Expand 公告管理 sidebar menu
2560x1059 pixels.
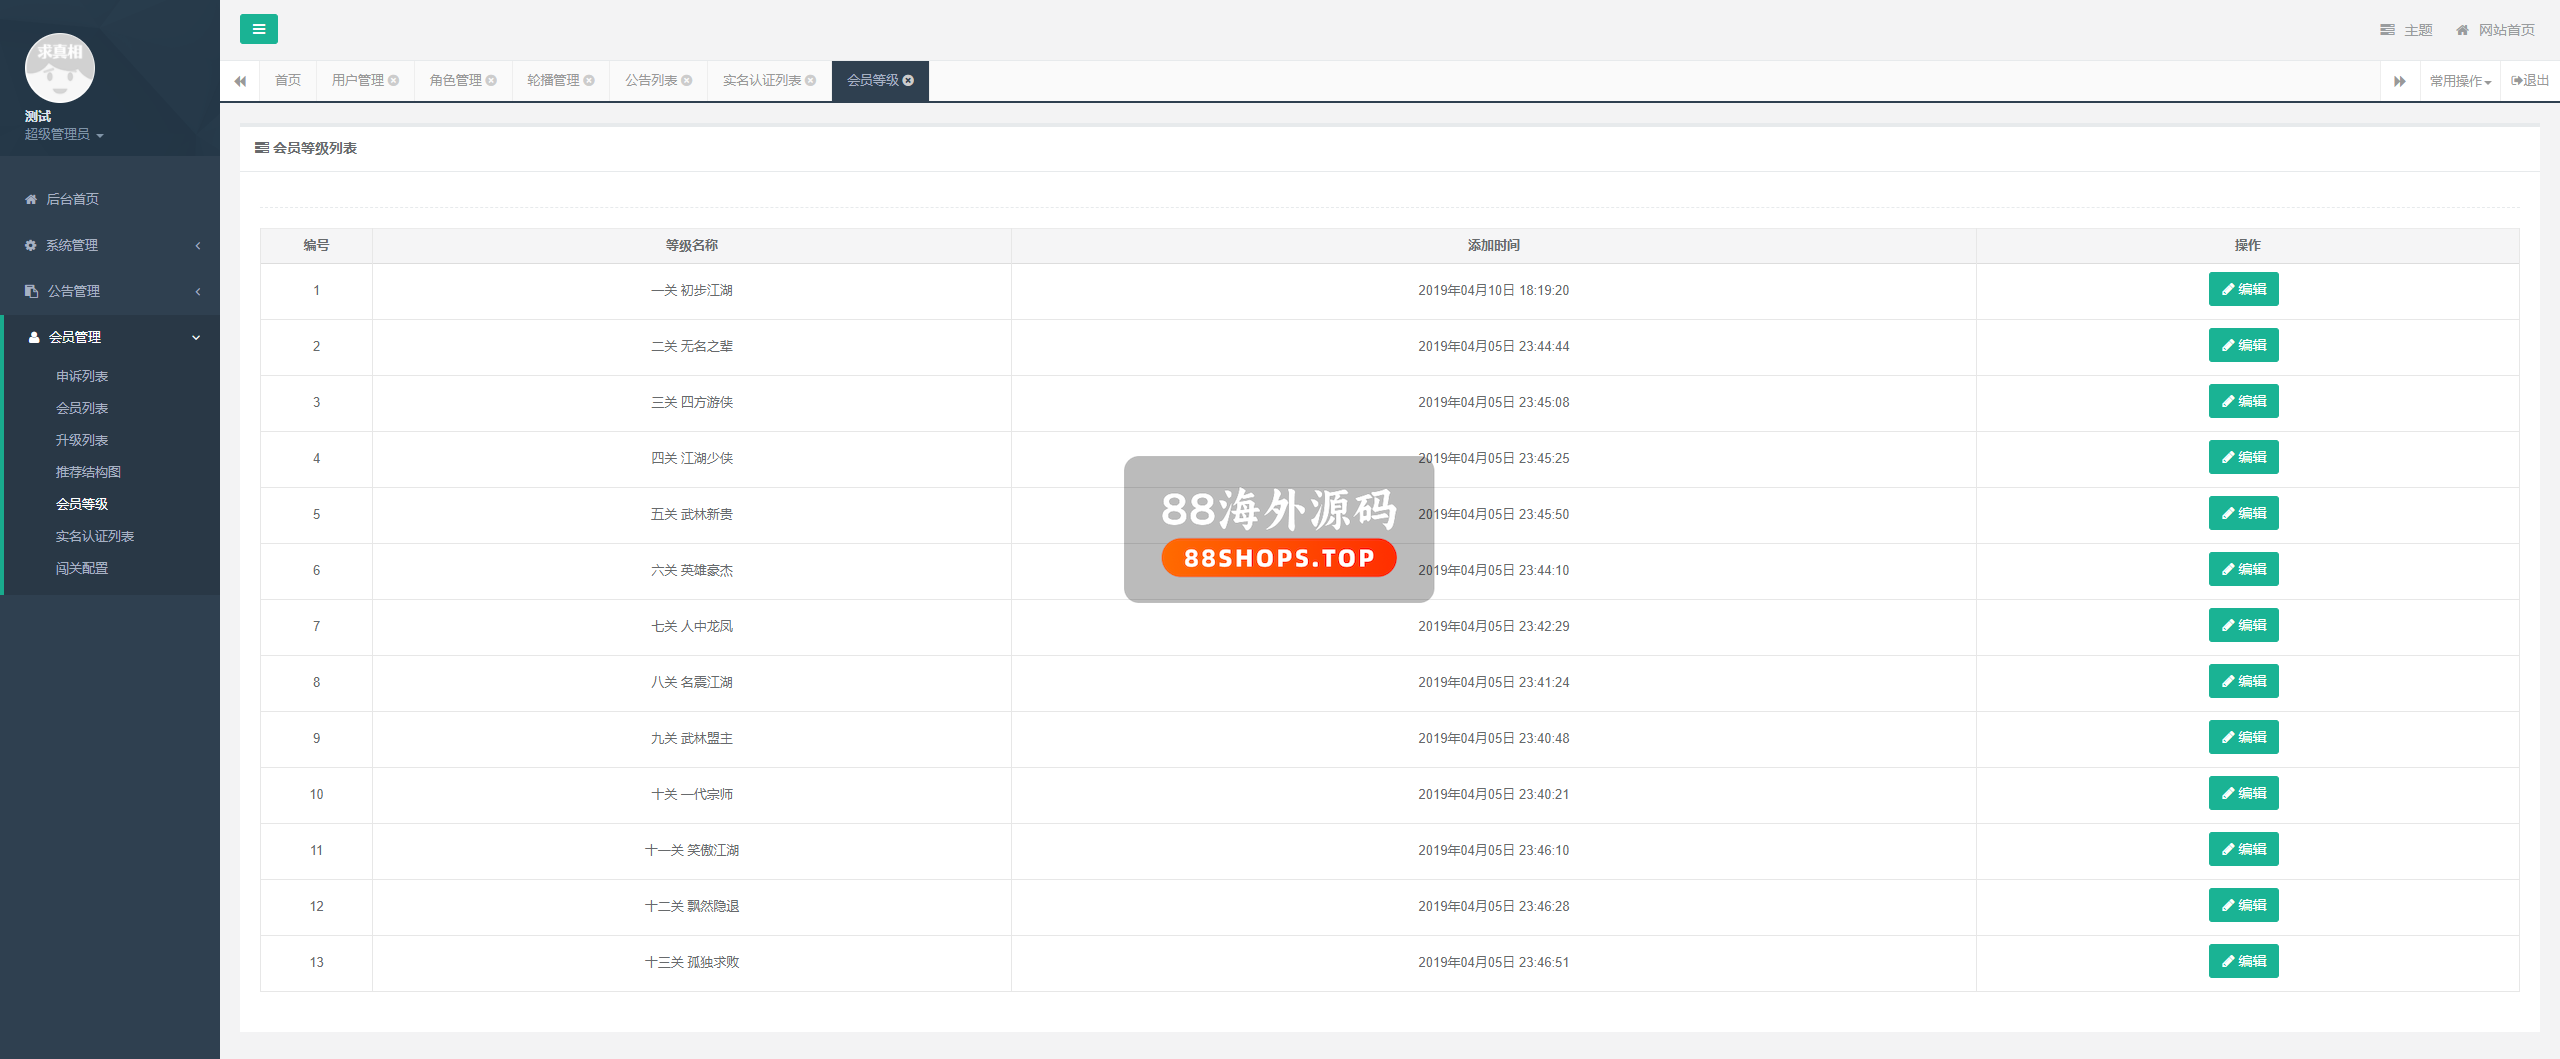coord(110,291)
